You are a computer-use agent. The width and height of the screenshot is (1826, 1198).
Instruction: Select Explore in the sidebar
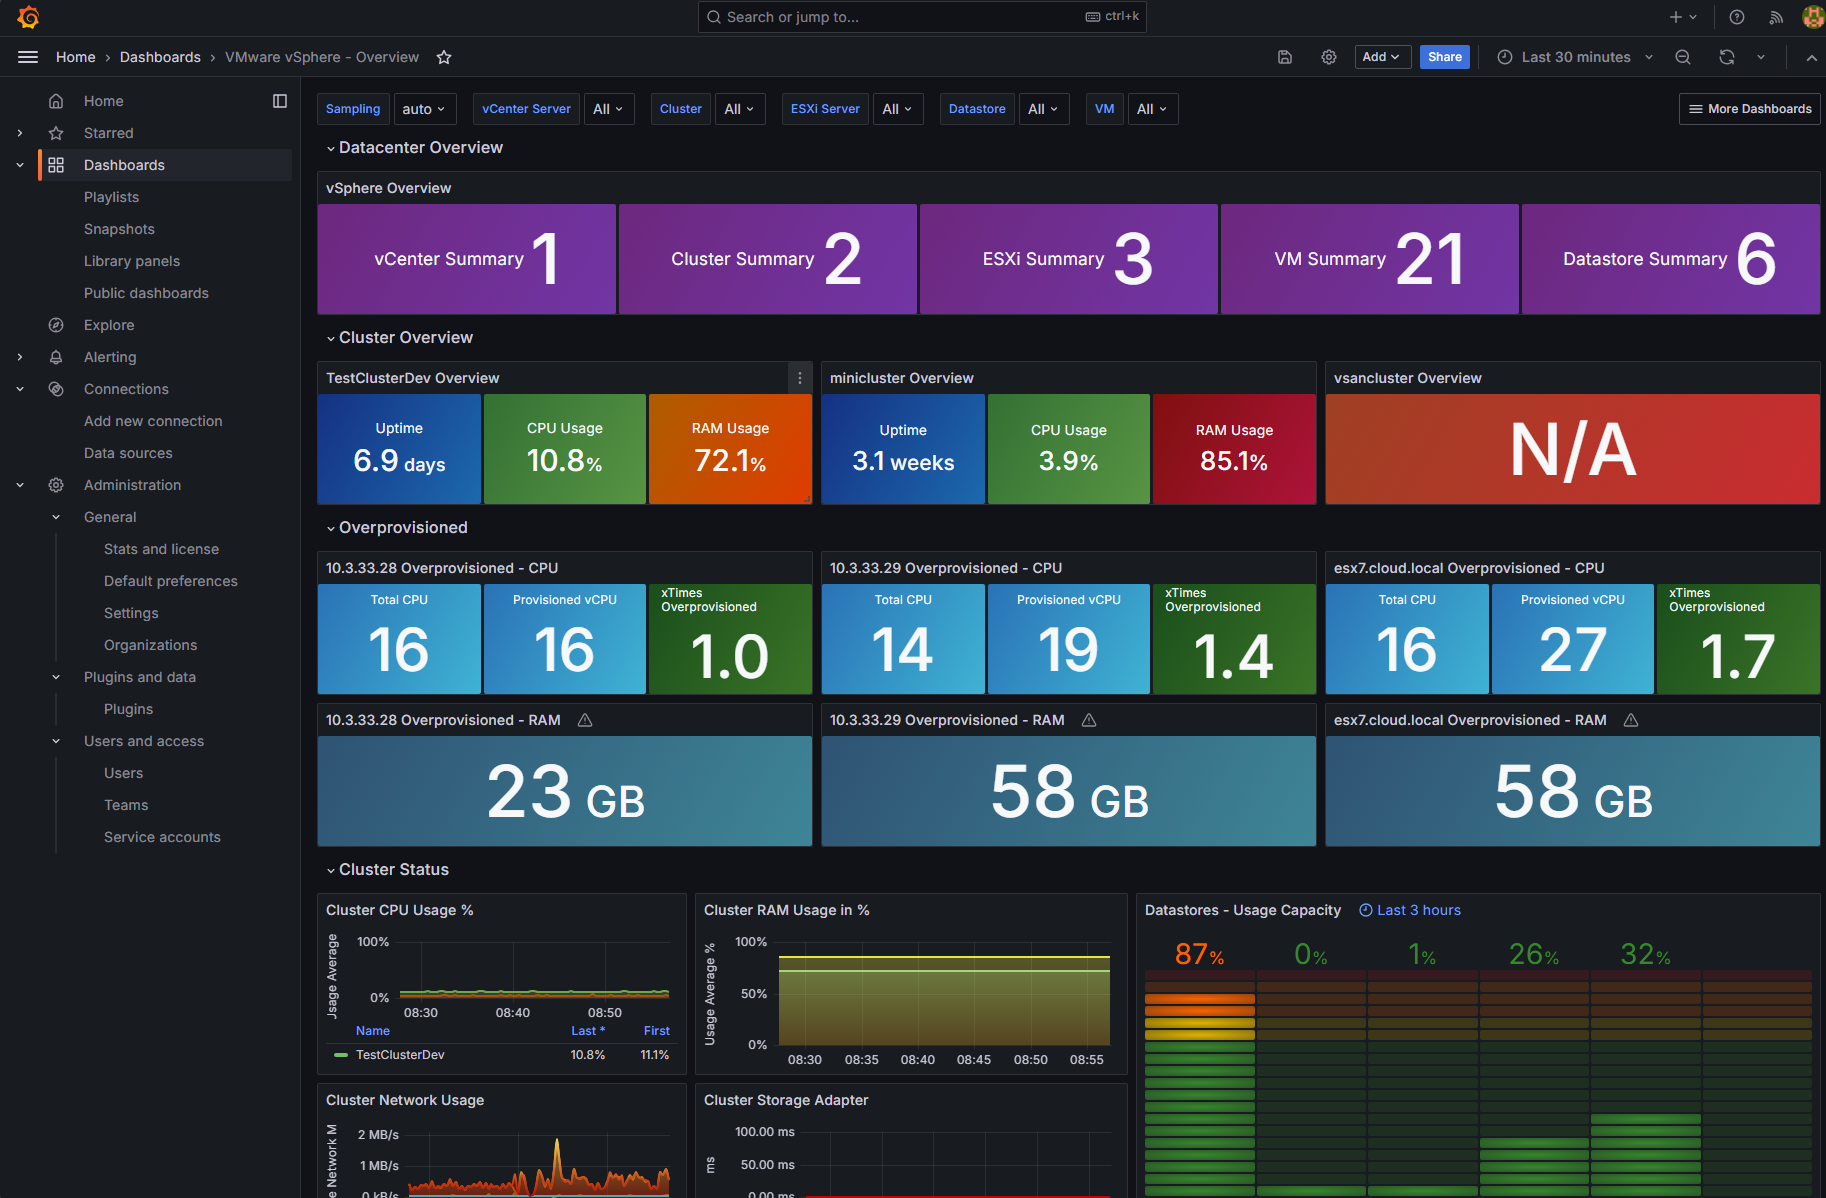point(109,325)
